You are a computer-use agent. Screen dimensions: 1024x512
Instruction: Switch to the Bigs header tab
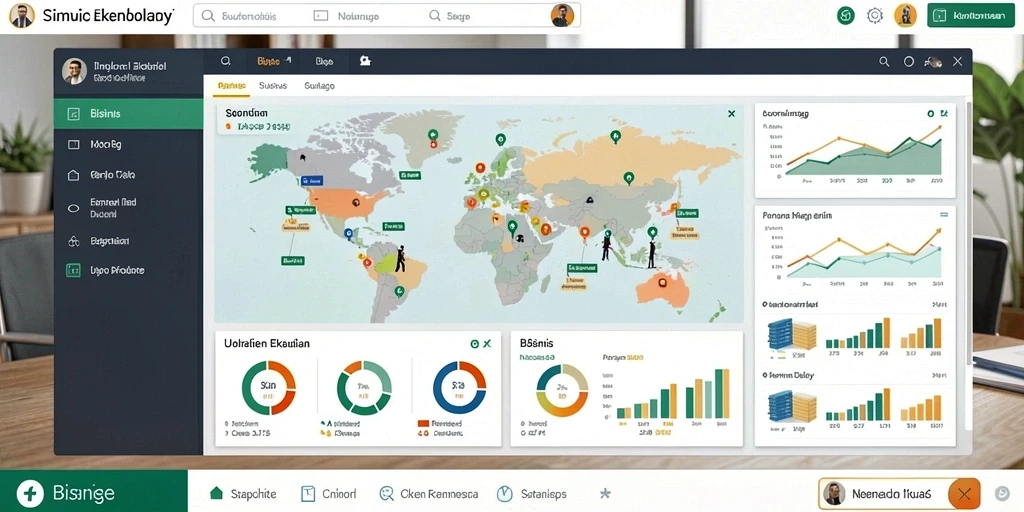(x=324, y=61)
